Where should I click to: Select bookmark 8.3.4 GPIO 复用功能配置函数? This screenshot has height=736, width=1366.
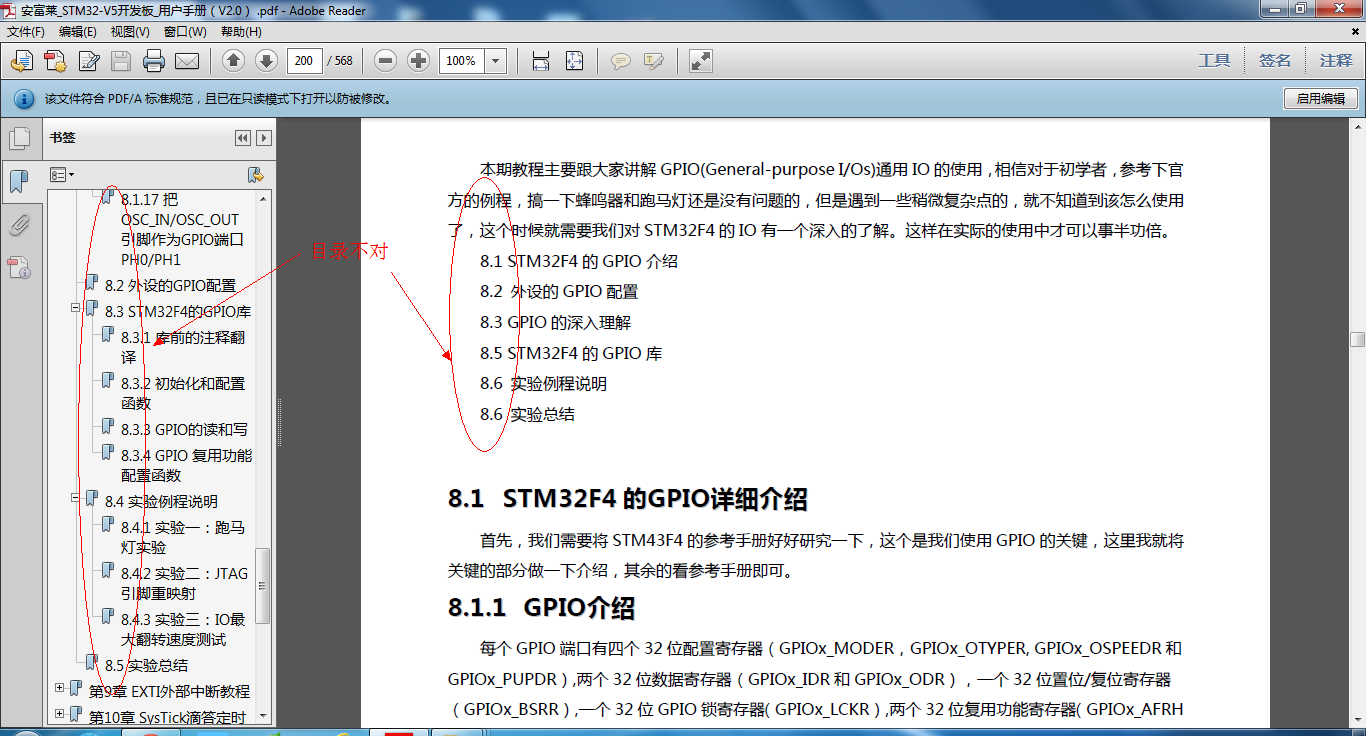[x=186, y=465]
